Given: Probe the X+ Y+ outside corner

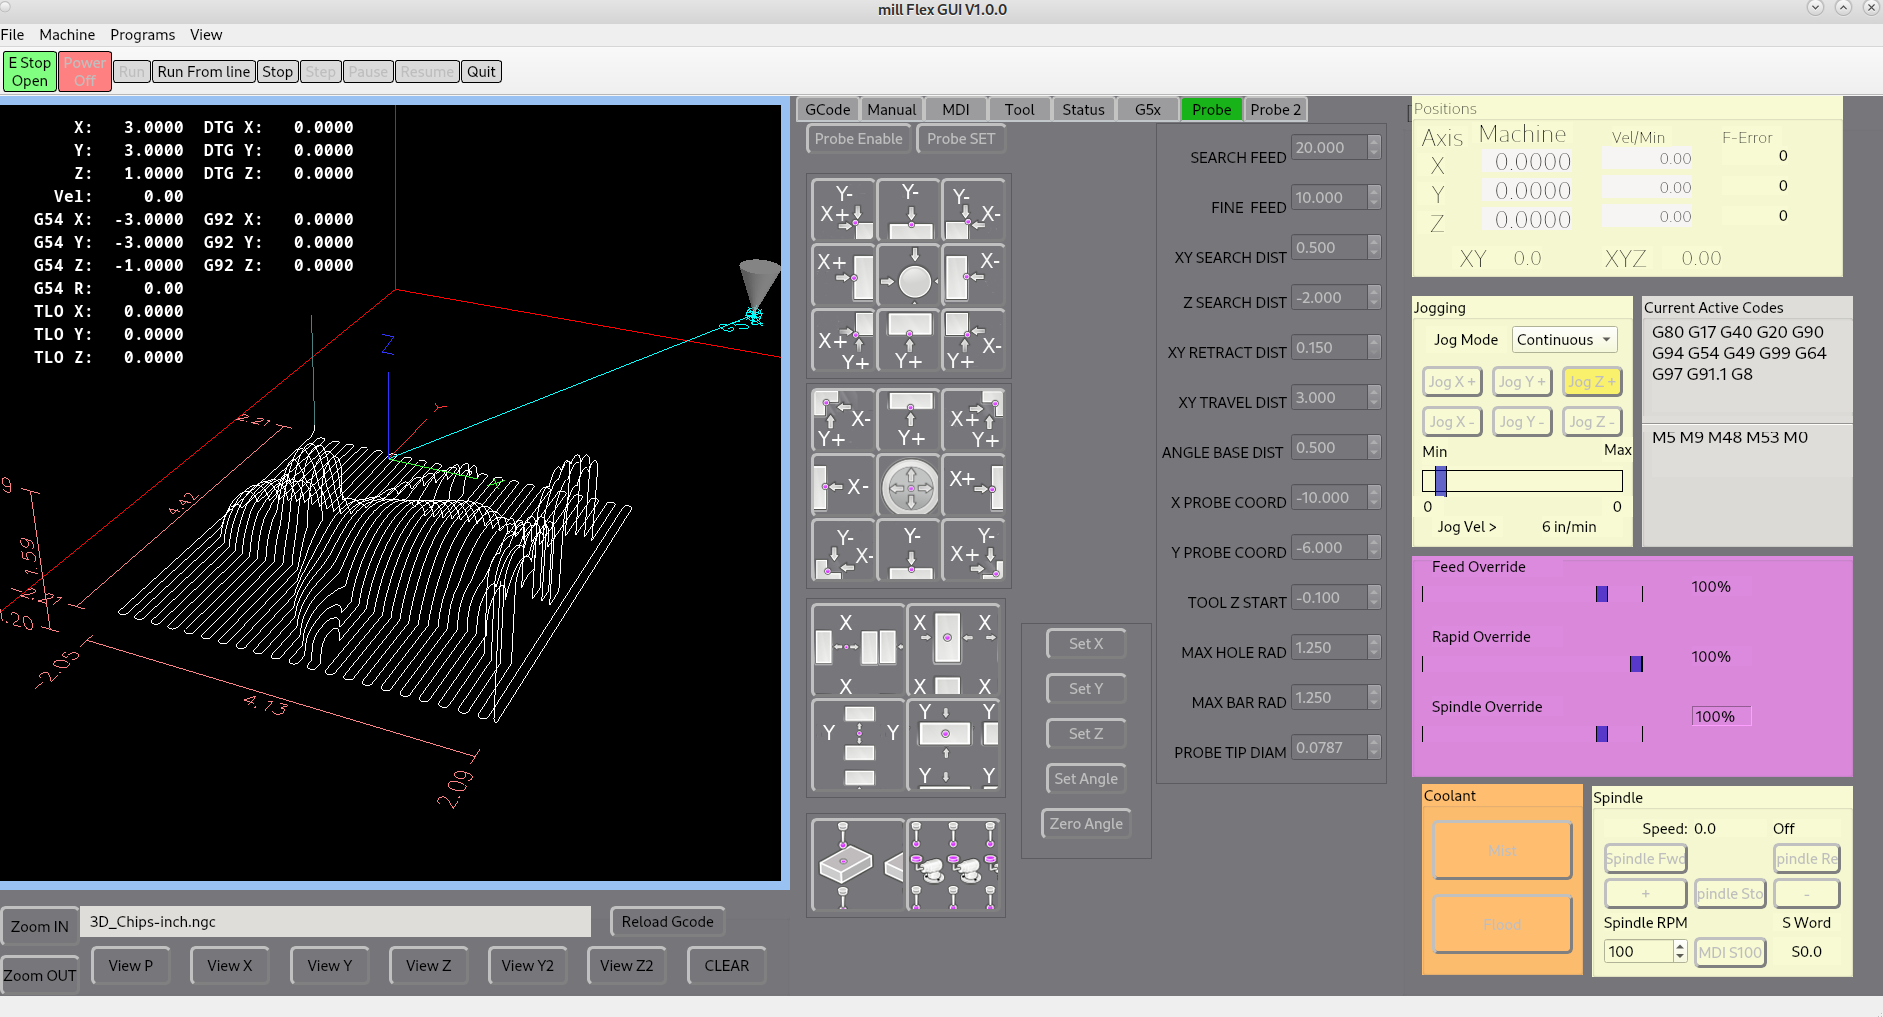Looking at the screenshot, I should coord(843,340).
